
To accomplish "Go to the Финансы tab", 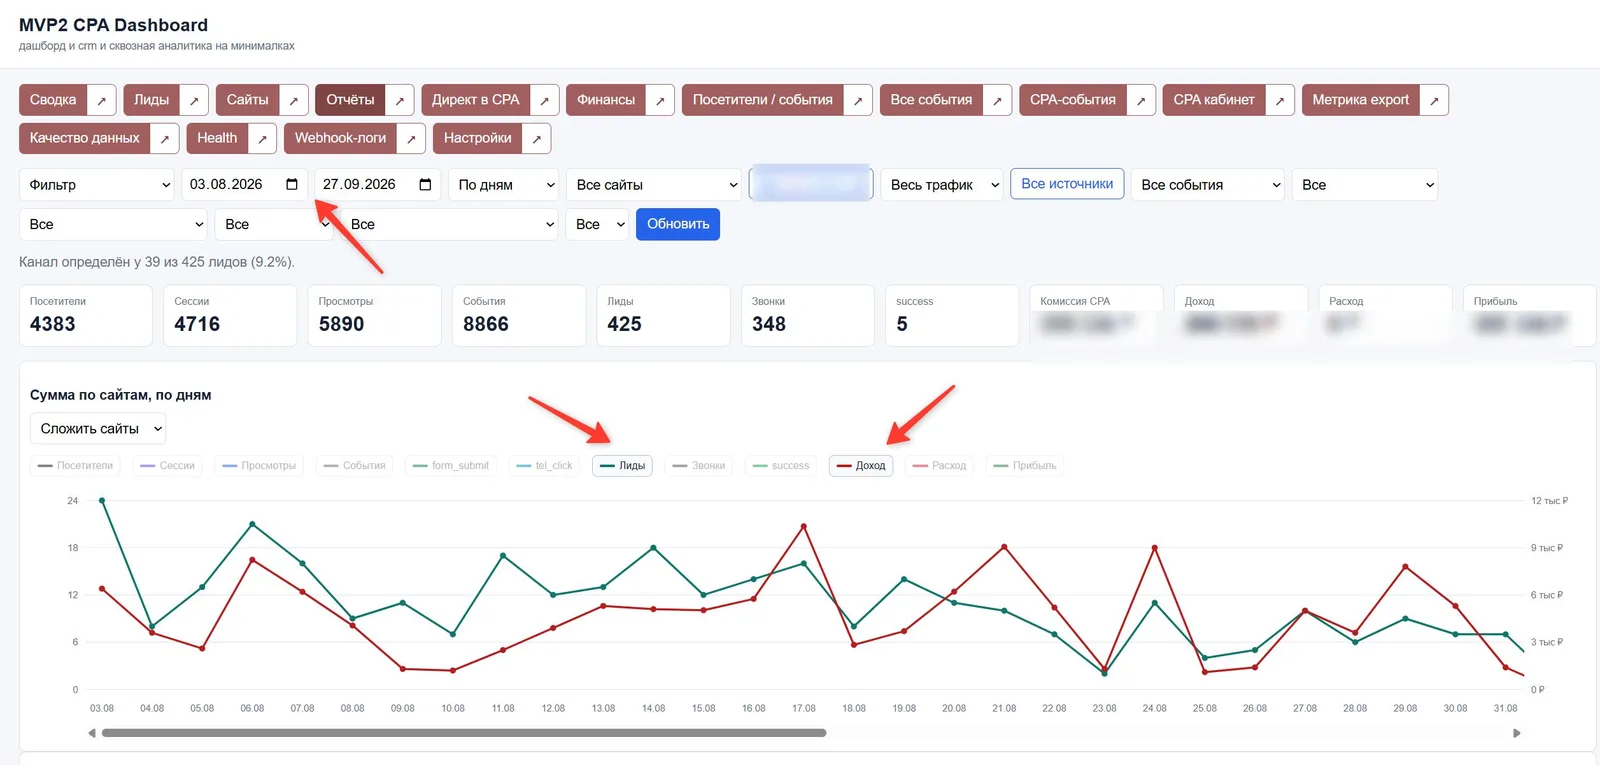I will [x=606, y=100].
